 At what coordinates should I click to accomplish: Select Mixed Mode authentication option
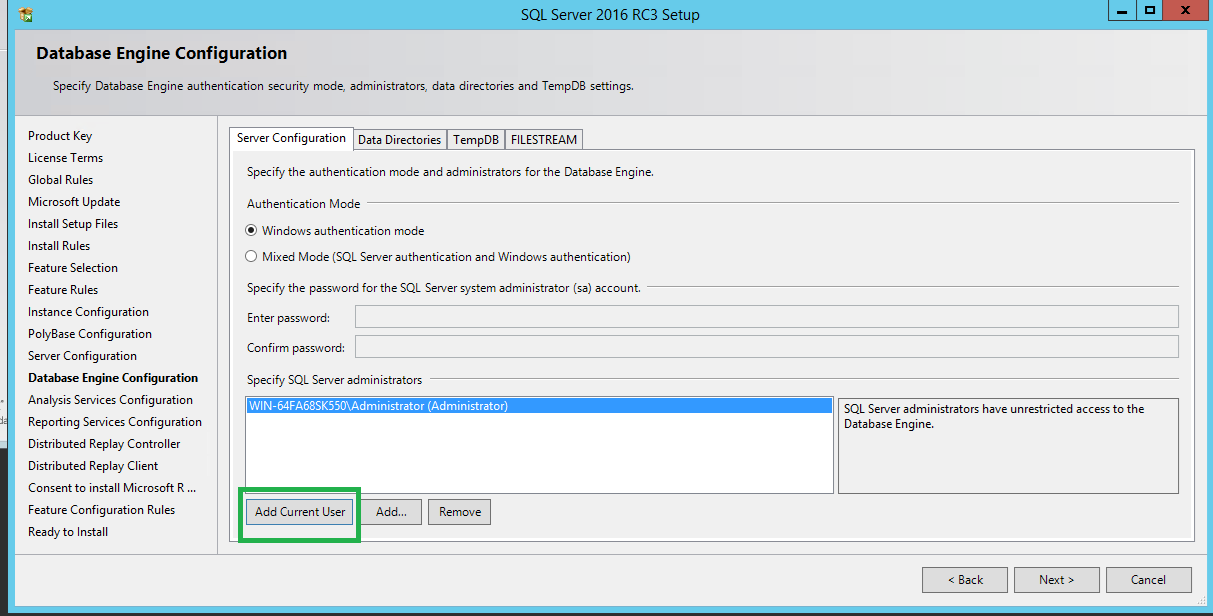[x=438, y=257]
